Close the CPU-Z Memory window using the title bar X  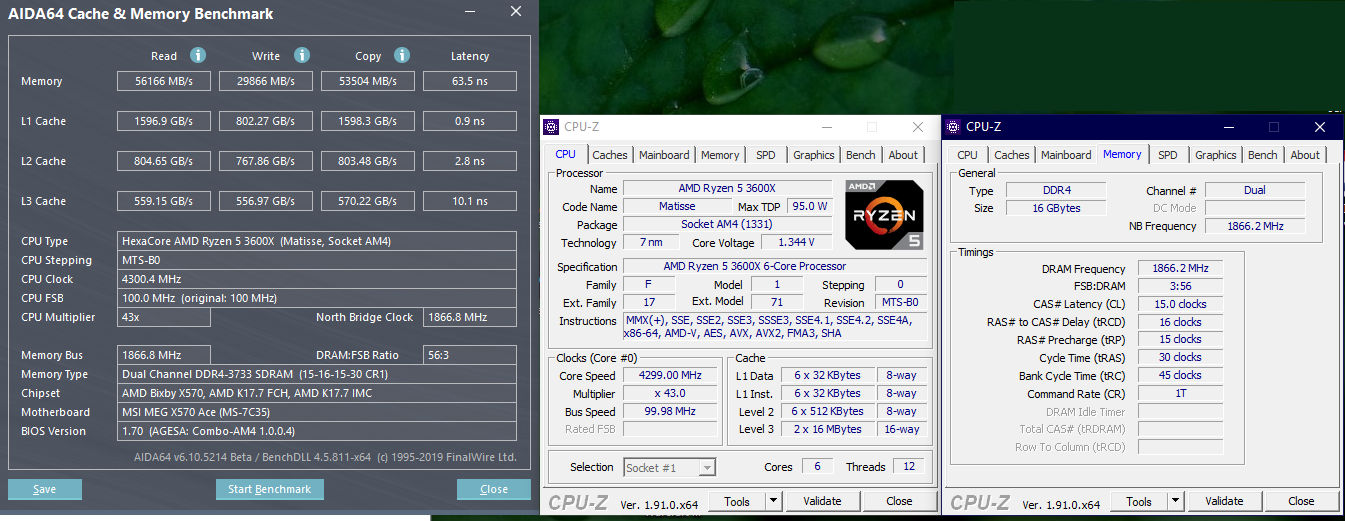tap(1320, 127)
